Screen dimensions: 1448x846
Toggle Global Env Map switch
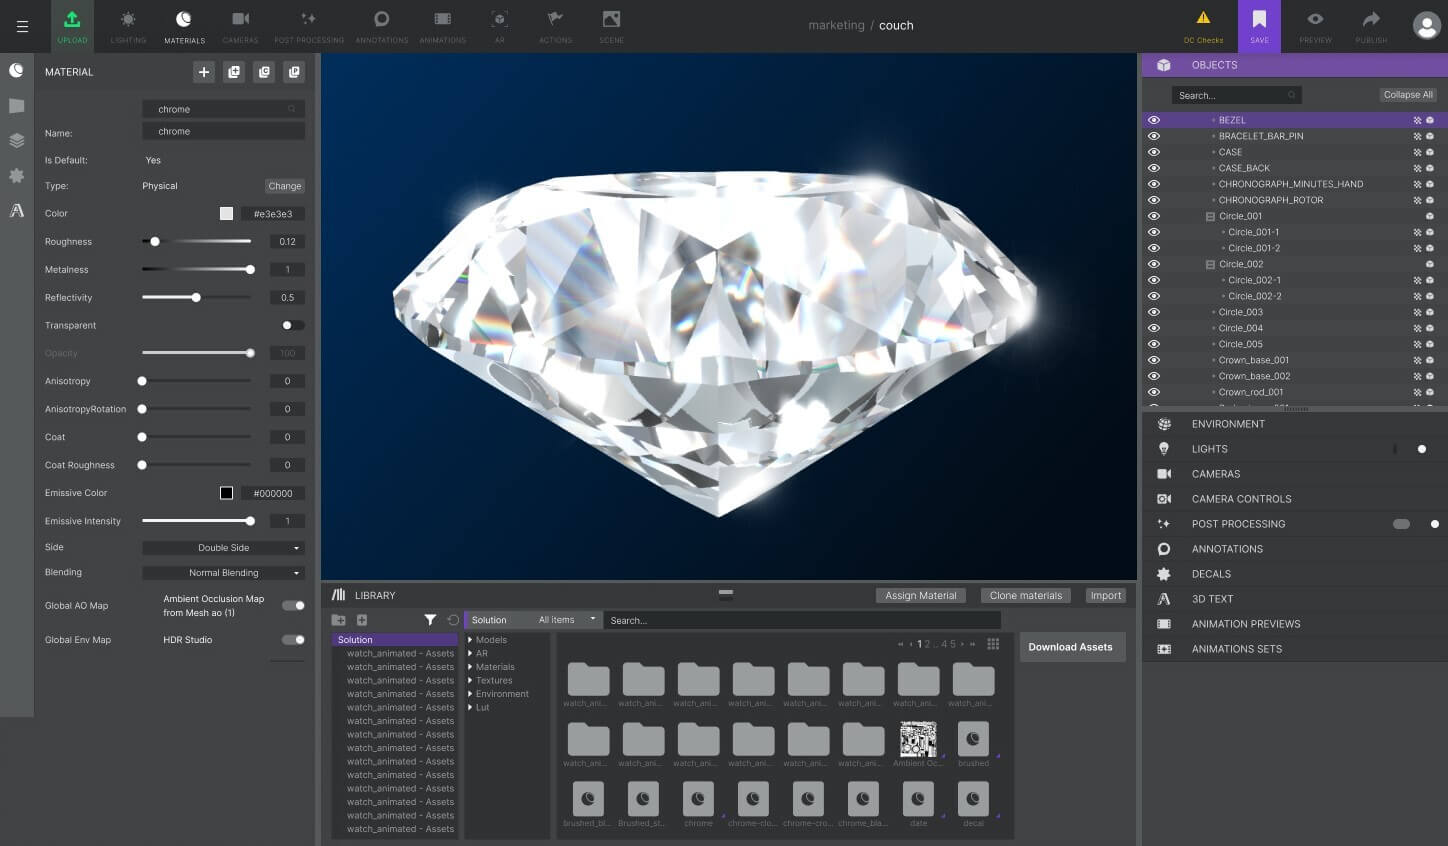(293, 640)
